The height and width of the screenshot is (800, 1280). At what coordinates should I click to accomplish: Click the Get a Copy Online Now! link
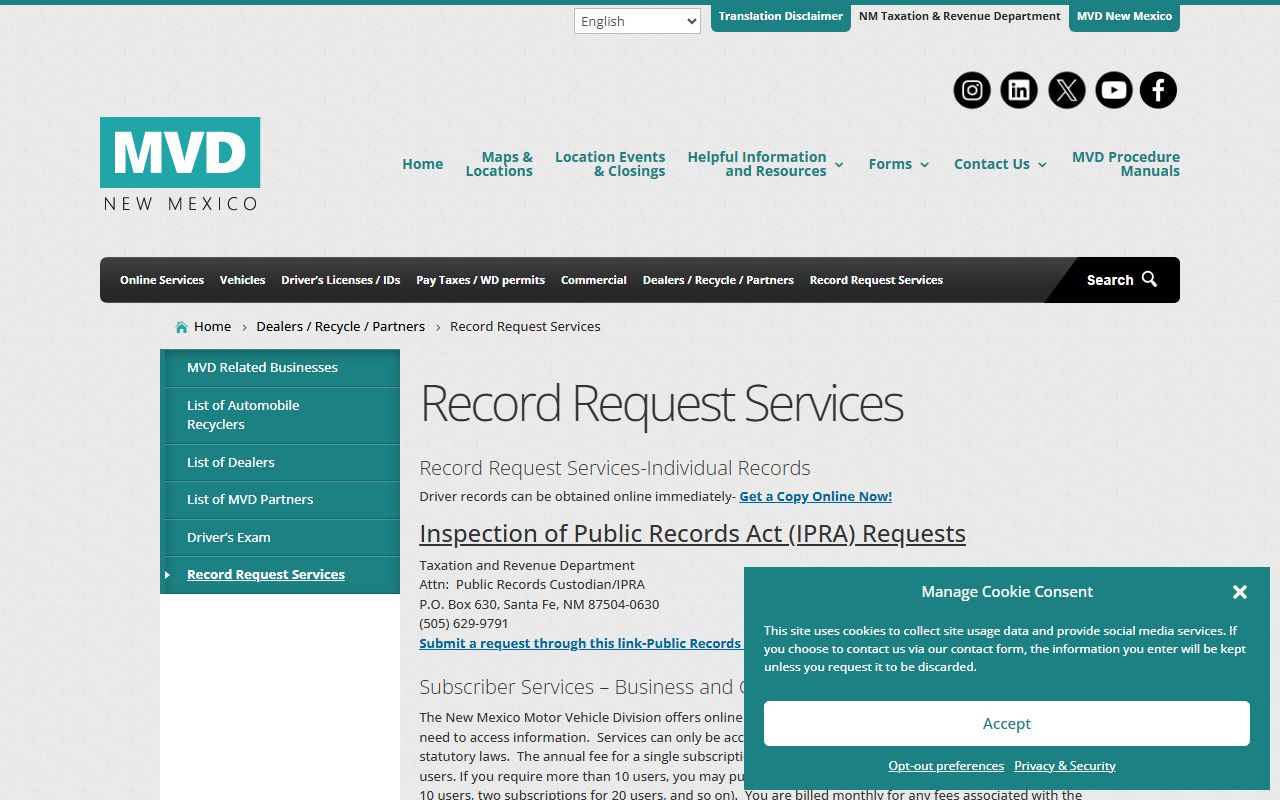(x=816, y=496)
